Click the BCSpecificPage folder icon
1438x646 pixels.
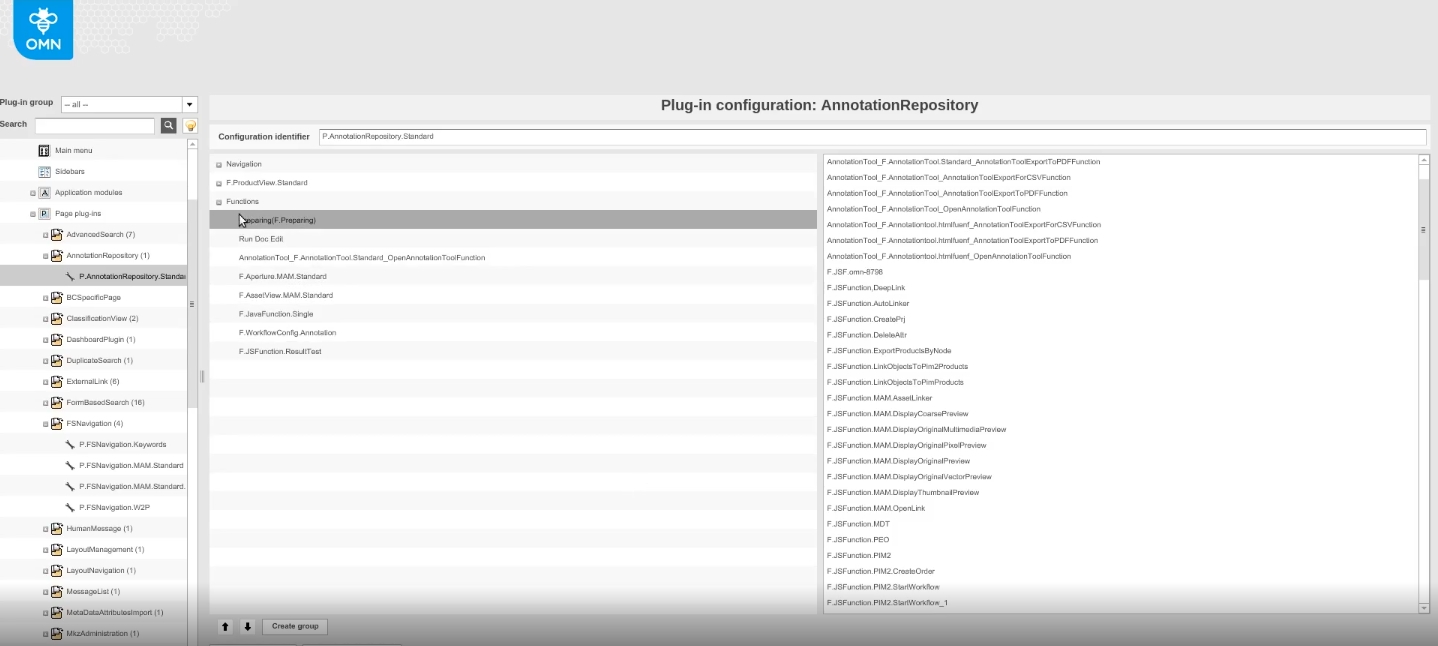tap(57, 298)
